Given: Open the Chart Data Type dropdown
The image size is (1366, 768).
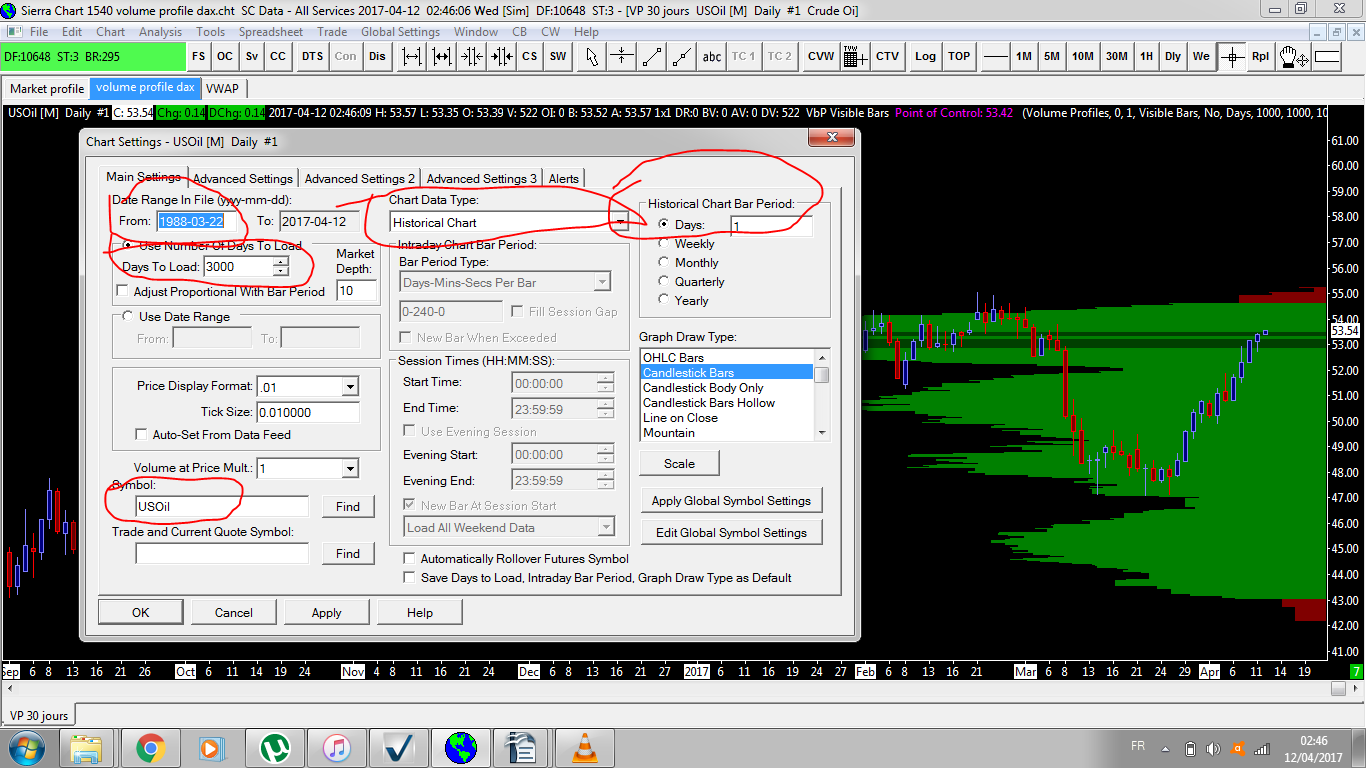Looking at the screenshot, I should tap(620, 222).
